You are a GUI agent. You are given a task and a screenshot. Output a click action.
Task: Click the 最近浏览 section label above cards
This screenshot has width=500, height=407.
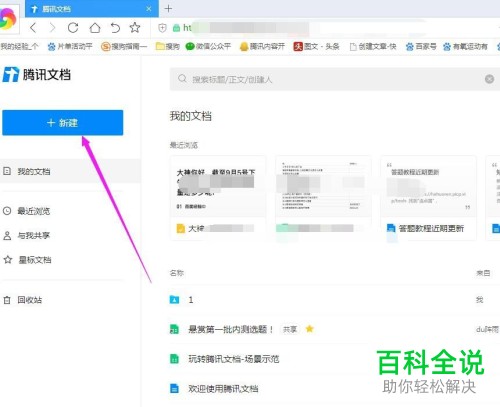(184, 145)
